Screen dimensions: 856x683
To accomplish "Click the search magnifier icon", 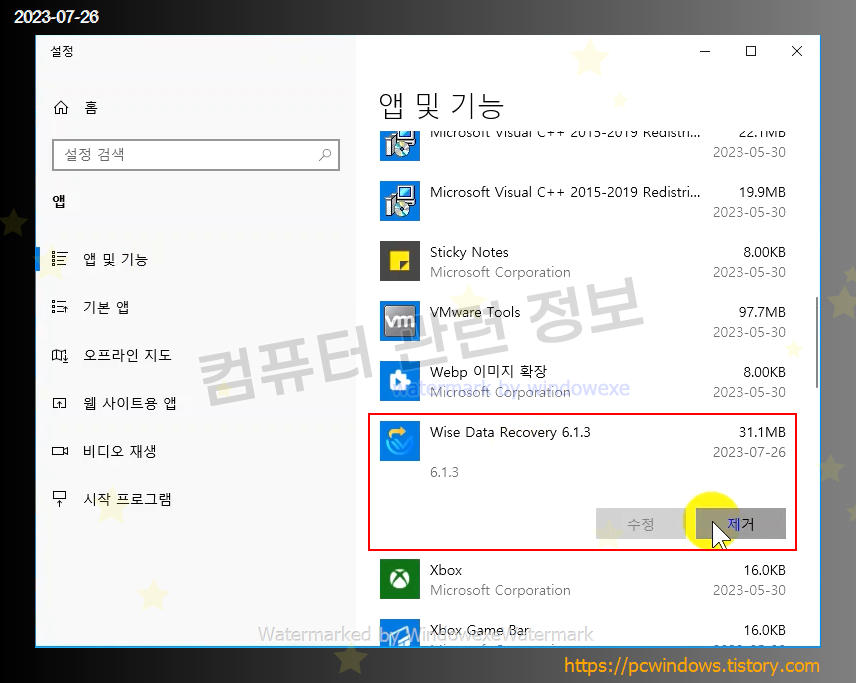I will [x=325, y=155].
